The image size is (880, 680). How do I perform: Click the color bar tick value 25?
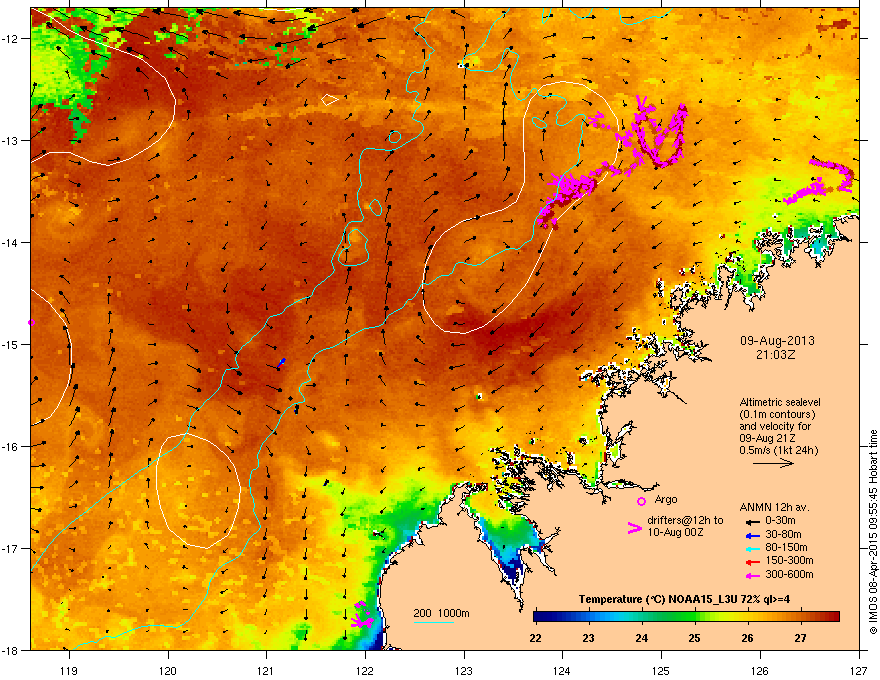[x=694, y=638]
